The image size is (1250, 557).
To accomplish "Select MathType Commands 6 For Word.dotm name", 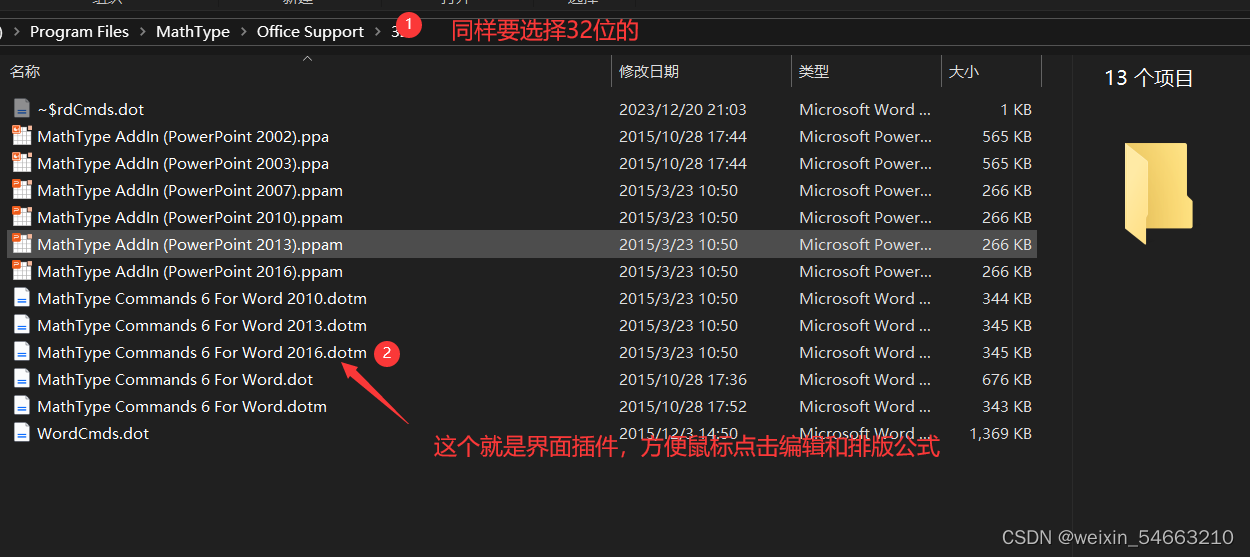I will (x=182, y=406).
